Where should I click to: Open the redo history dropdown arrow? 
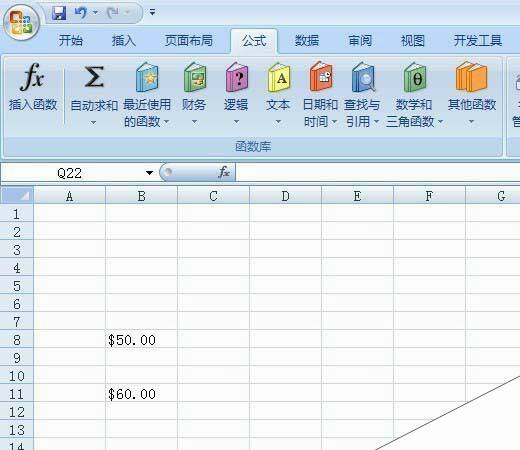[127, 13]
